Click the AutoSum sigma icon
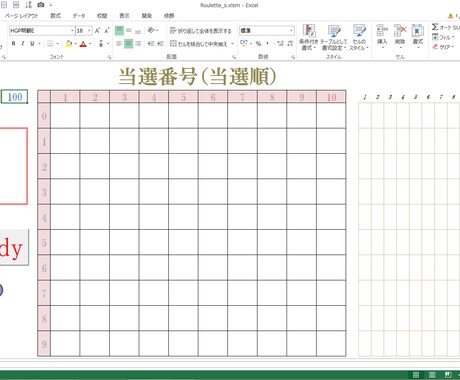The width and height of the screenshot is (460, 380). tap(435, 27)
